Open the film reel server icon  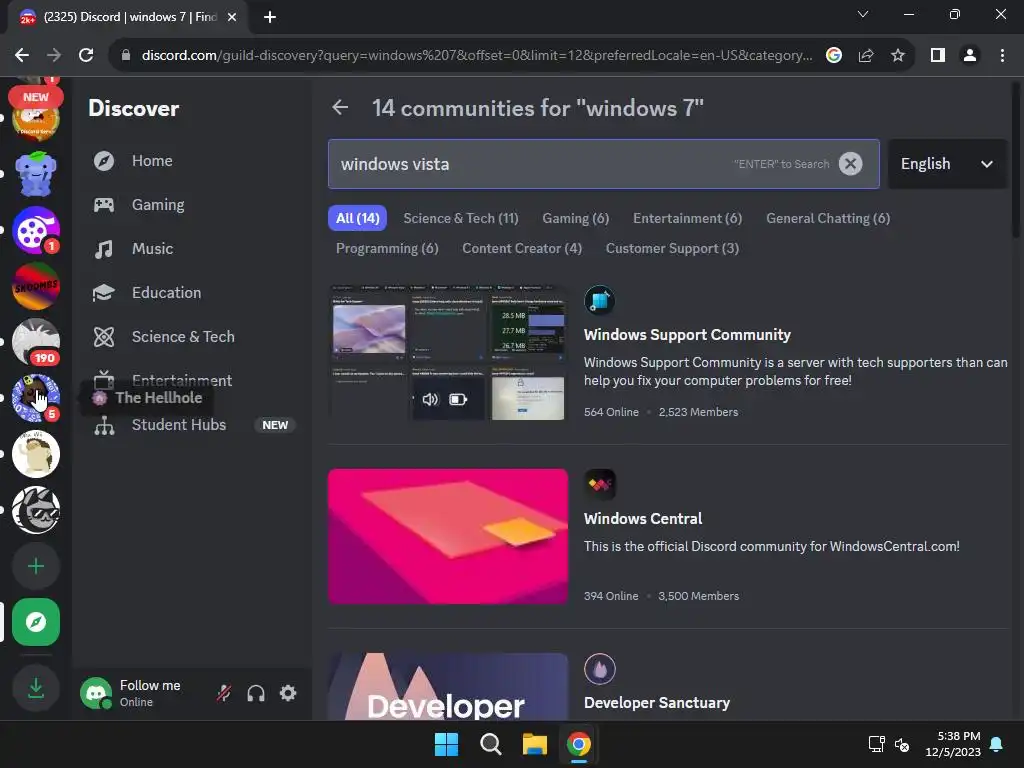(x=36, y=230)
